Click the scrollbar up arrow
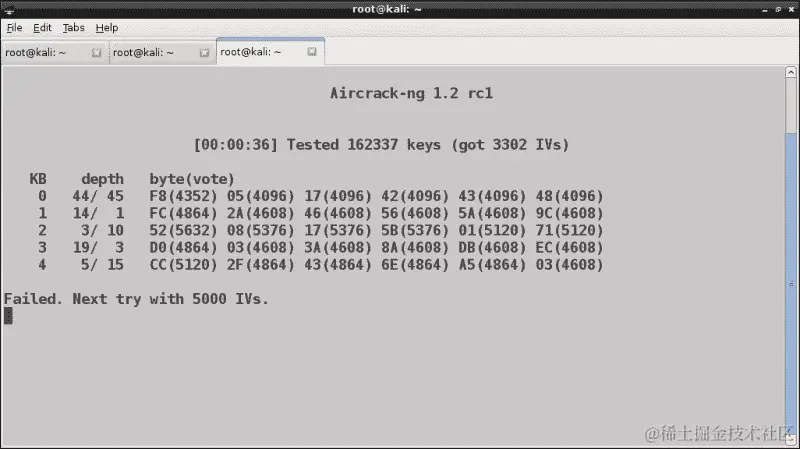The height and width of the screenshot is (449, 800). point(791,72)
